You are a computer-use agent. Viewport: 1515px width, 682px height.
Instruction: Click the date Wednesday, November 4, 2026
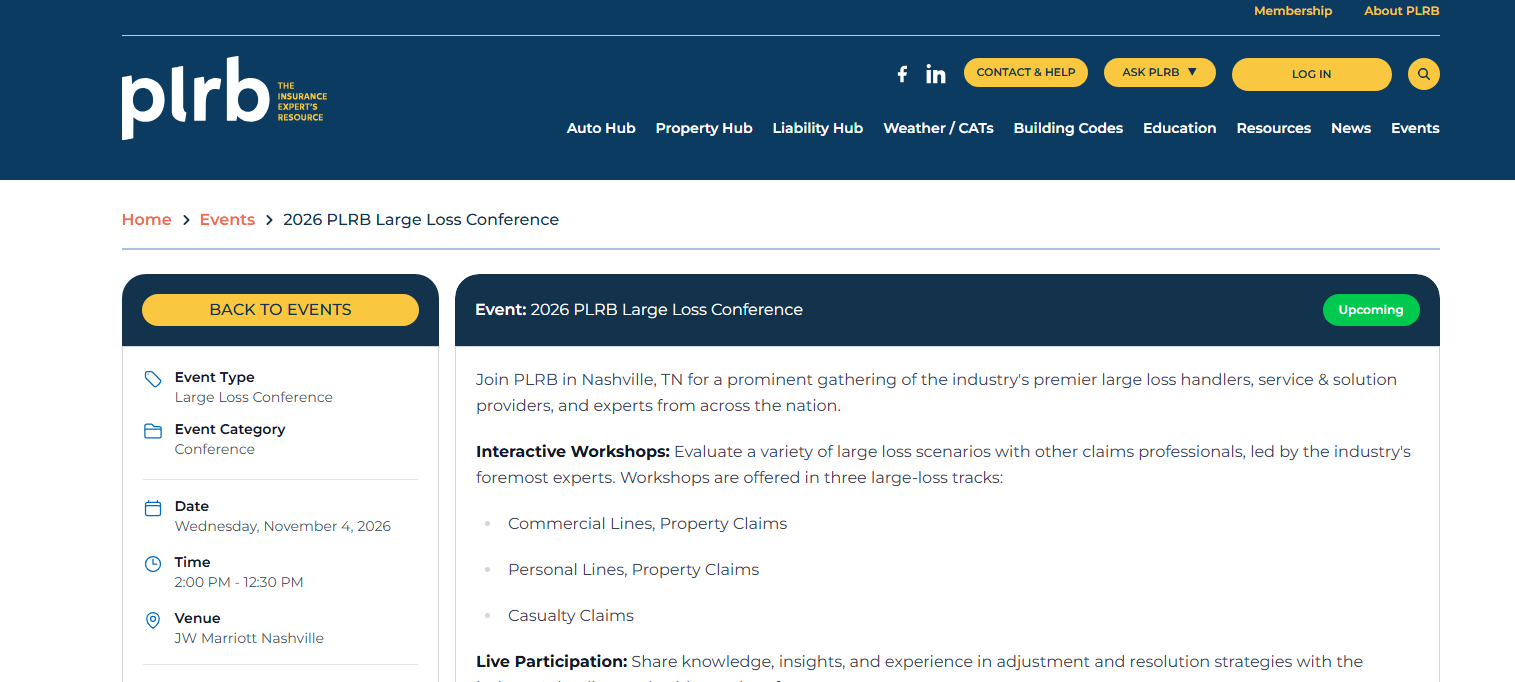tap(283, 526)
